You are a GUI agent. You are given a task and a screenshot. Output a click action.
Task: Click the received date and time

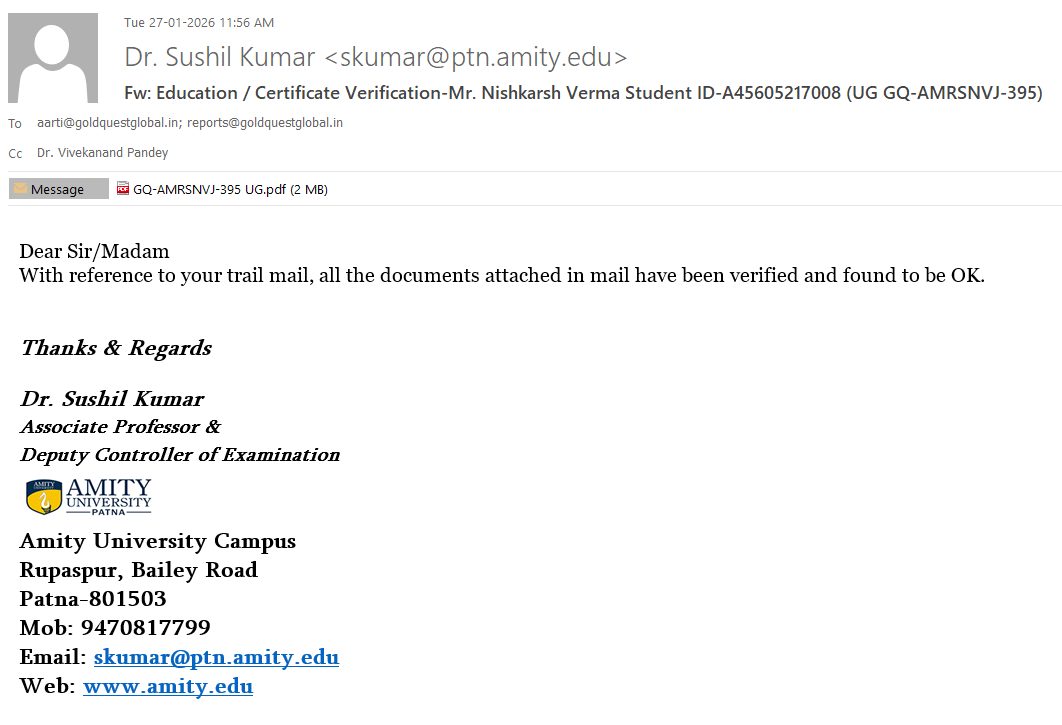(x=199, y=22)
